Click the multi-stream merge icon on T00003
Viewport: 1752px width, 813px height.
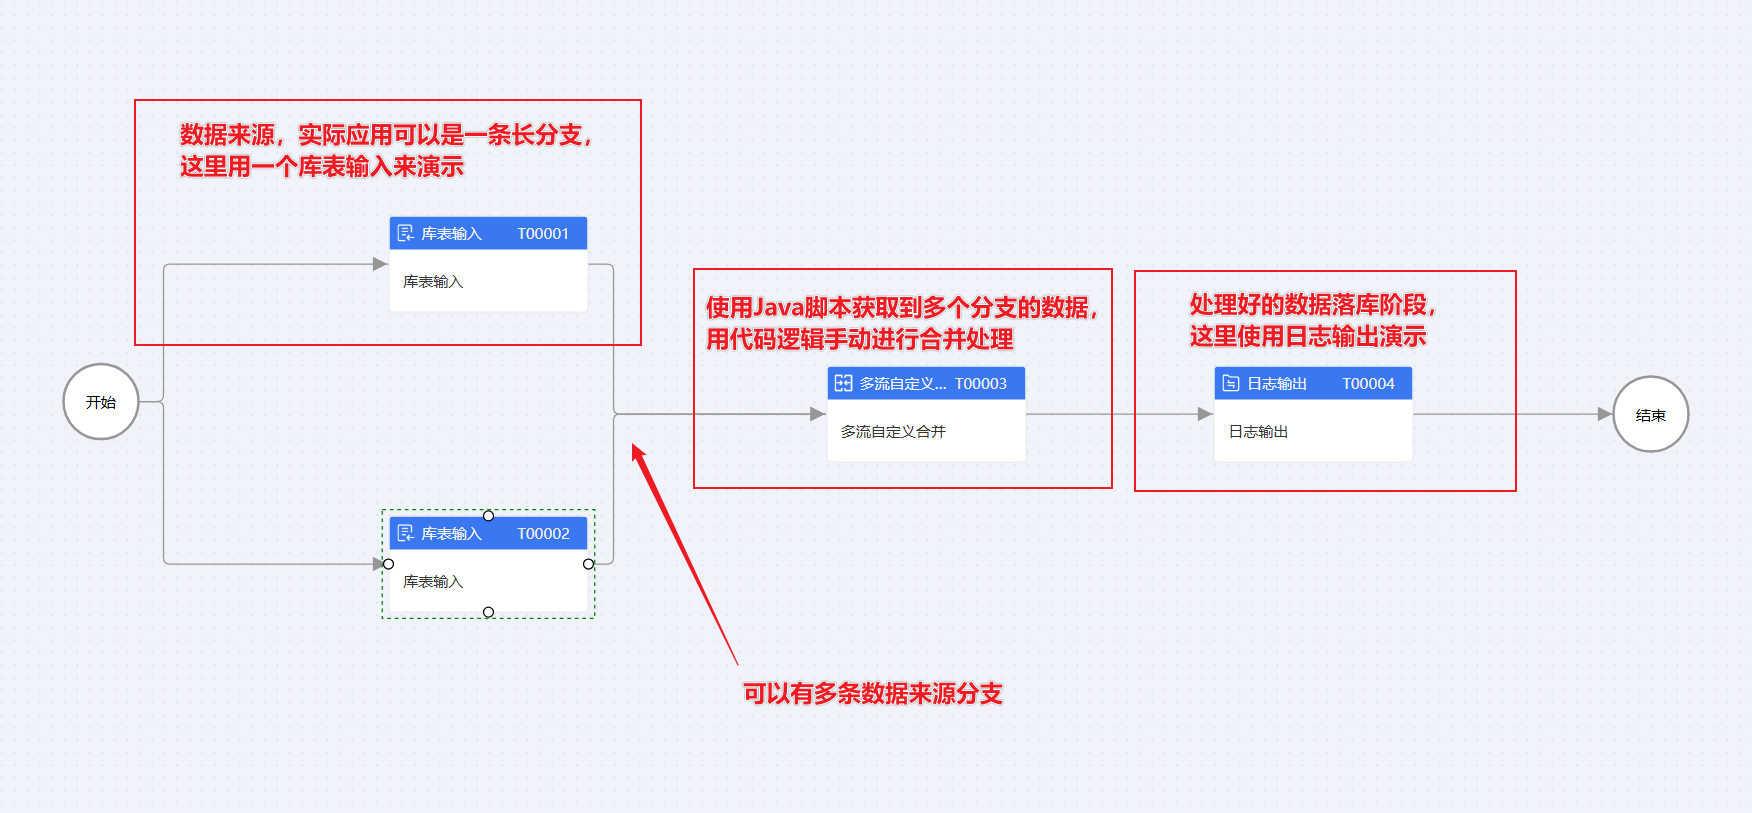[x=843, y=383]
